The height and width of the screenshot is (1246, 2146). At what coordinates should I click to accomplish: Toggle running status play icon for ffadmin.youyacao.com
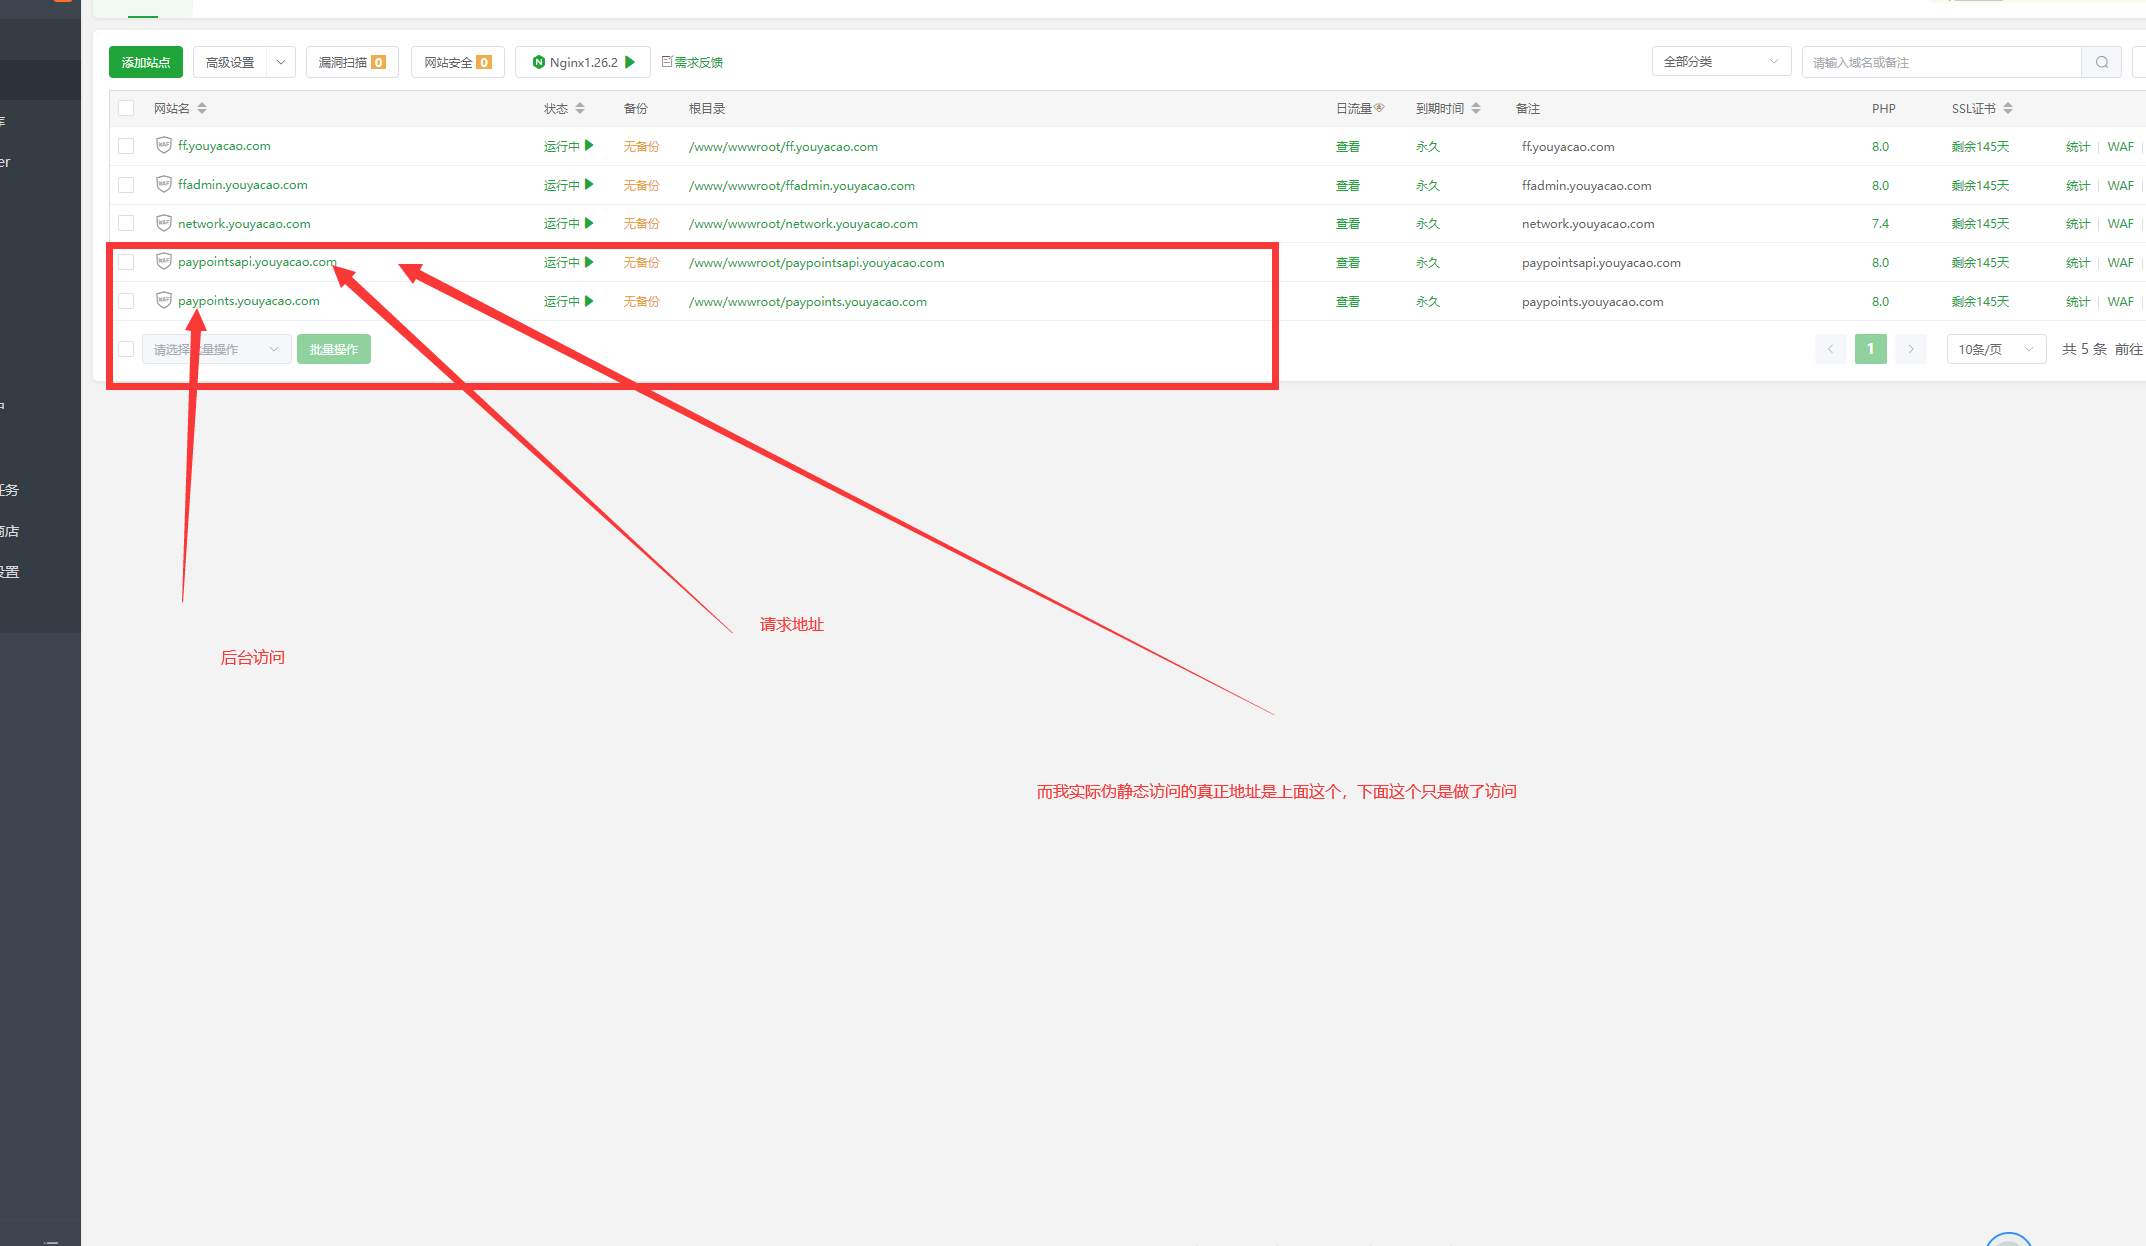(x=589, y=184)
